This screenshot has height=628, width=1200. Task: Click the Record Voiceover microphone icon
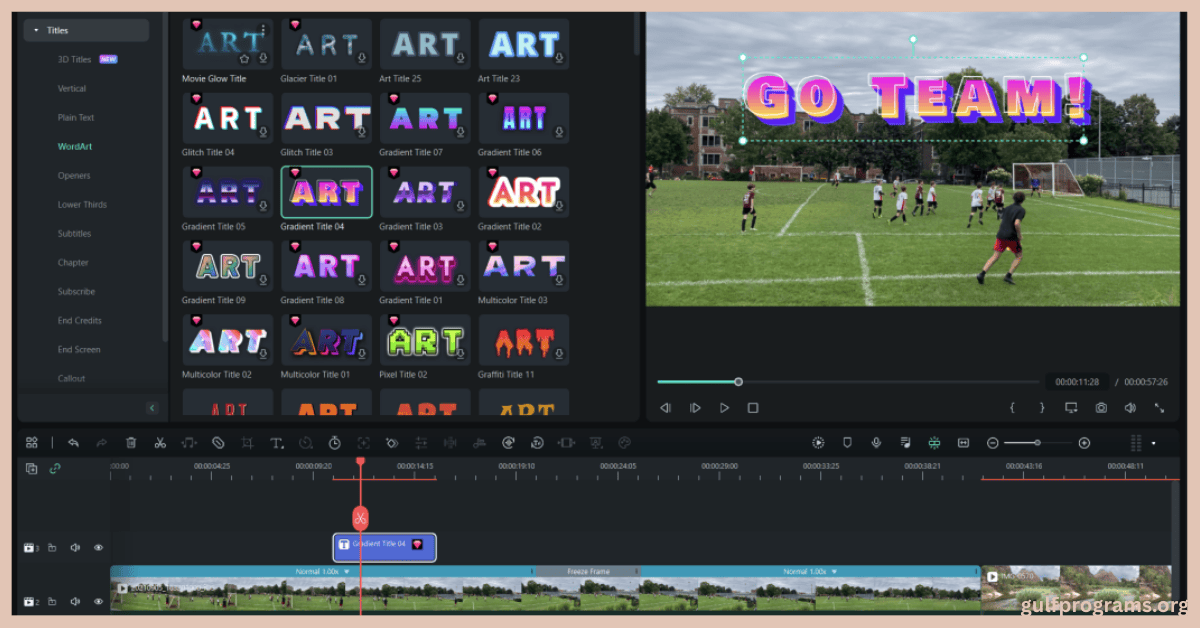(x=877, y=442)
